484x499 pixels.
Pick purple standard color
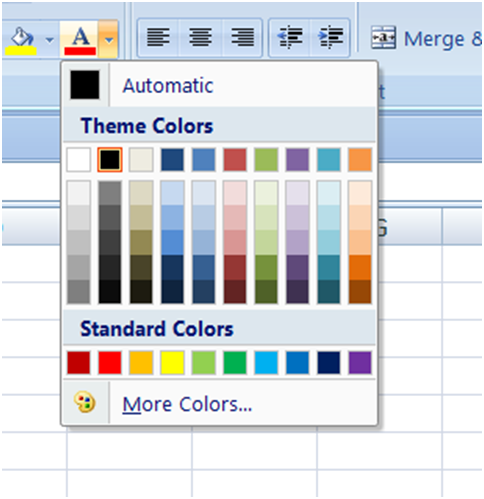tap(360, 362)
